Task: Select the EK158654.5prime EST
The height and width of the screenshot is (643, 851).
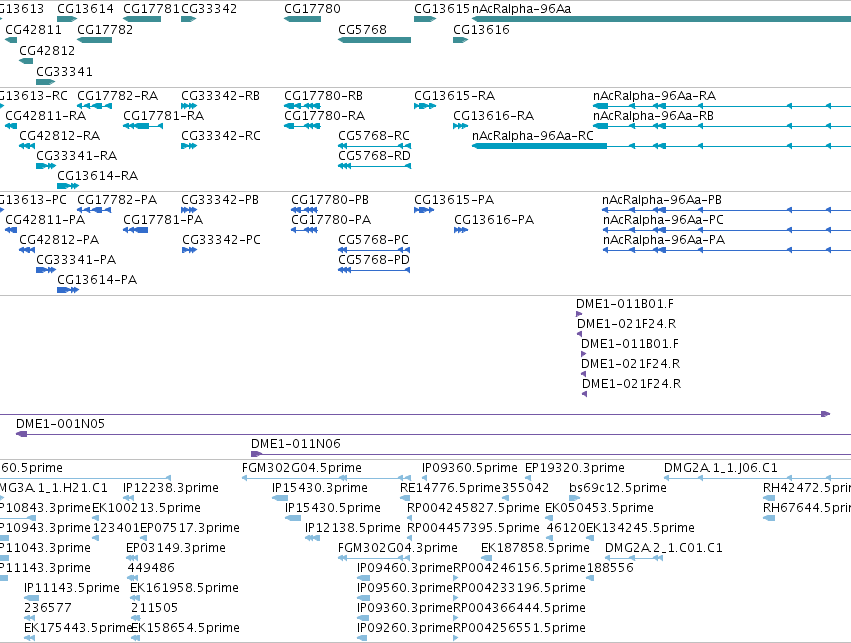Action: [x=186, y=628]
